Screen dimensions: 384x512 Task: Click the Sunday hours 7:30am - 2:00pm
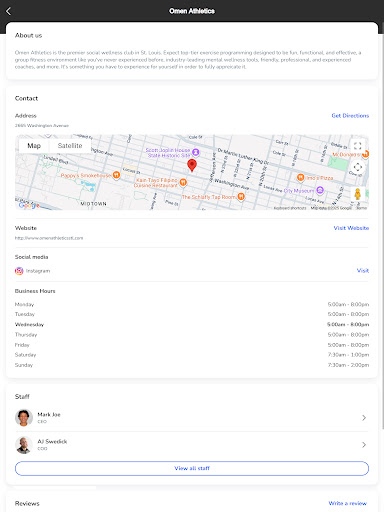tap(348, 365)
